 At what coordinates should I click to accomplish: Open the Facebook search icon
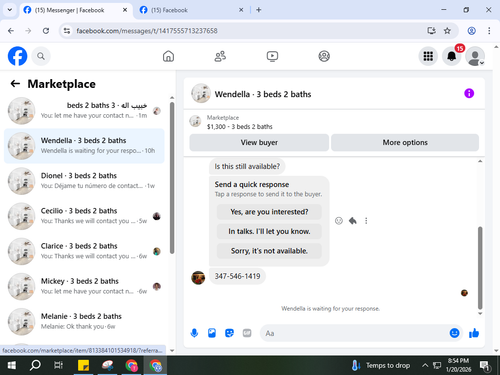point(41,56)
